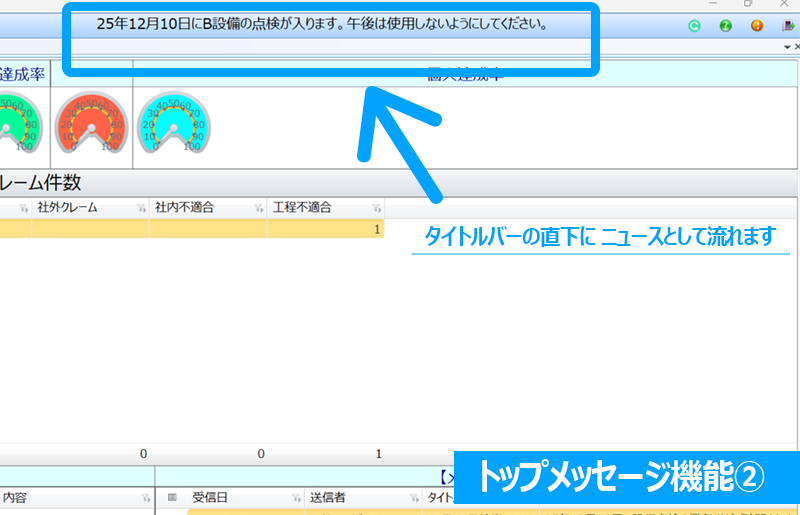Click the orange exclamation alert icon
The height and width of the screenshot is (515, 800).
(757, 27)
